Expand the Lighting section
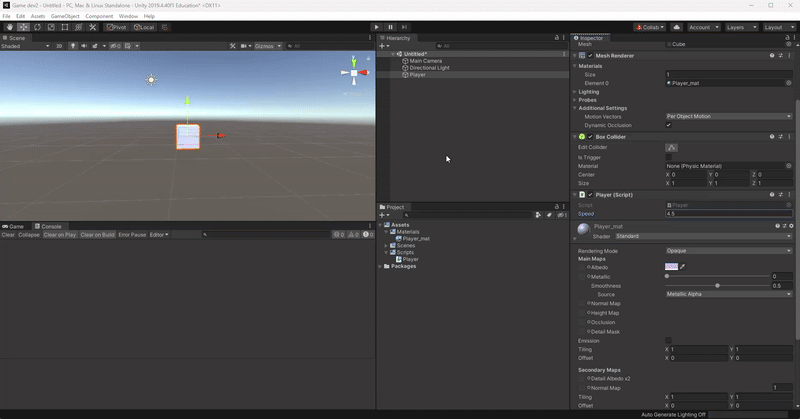 click(x=574, y=92)
